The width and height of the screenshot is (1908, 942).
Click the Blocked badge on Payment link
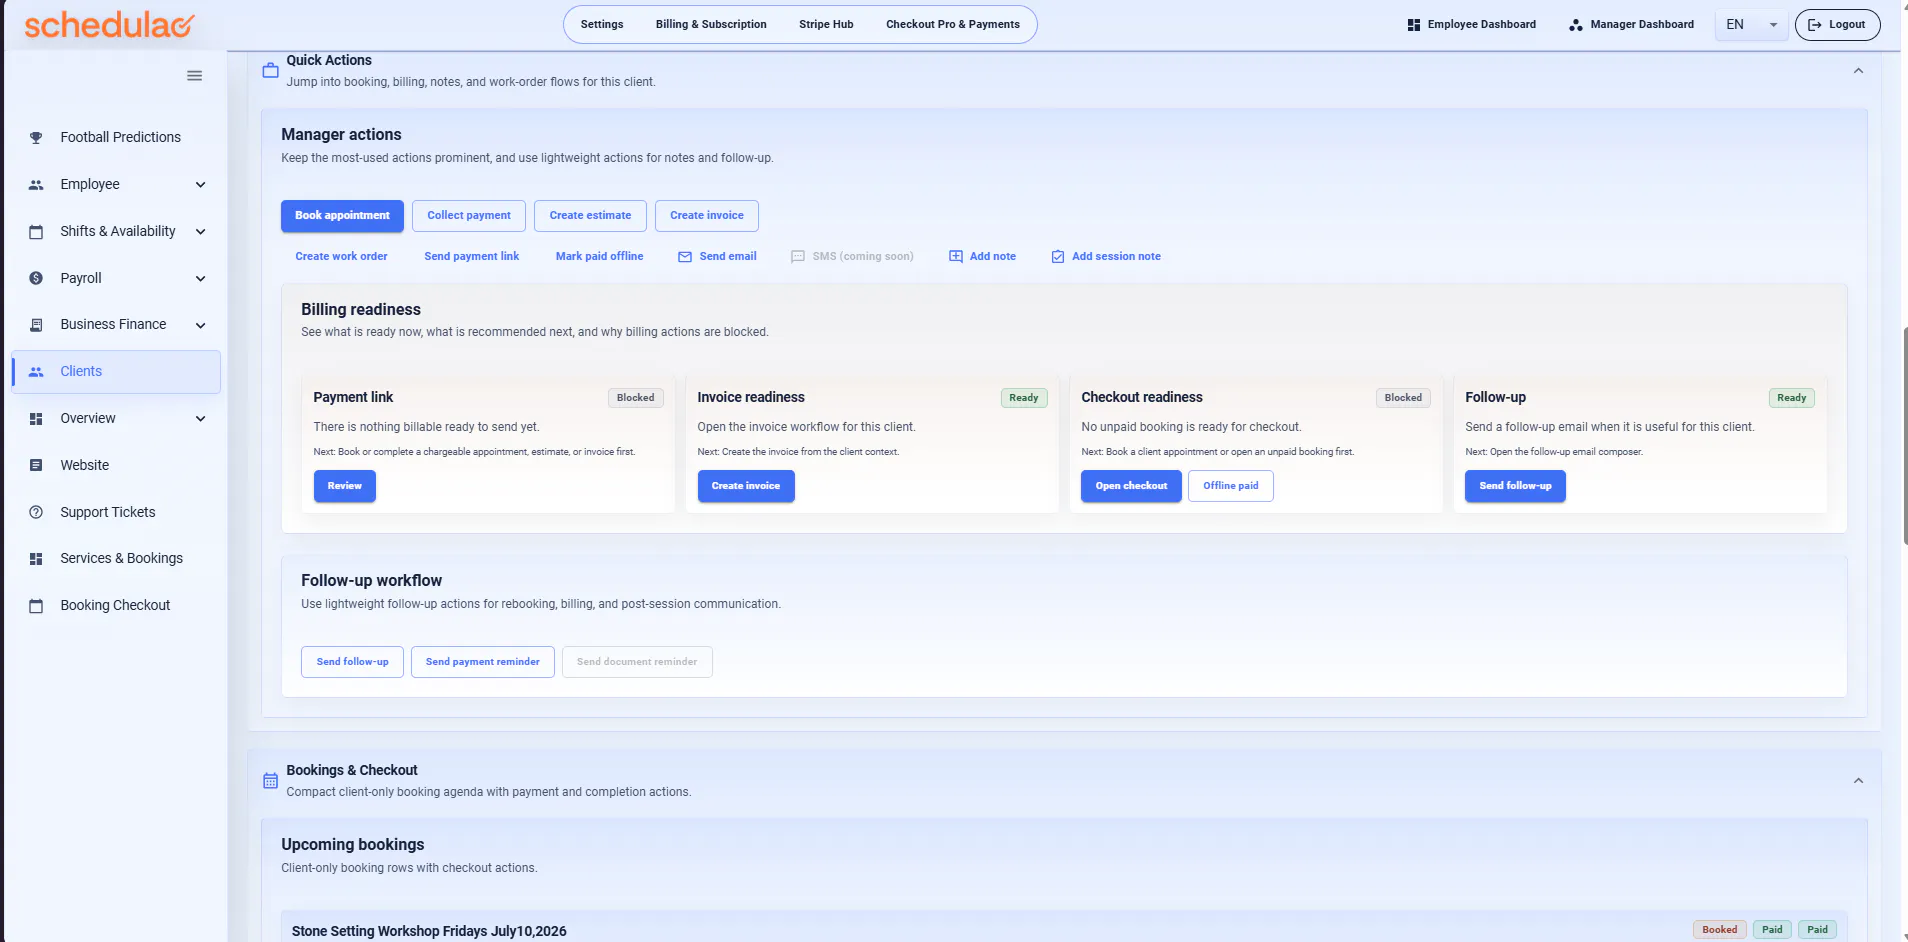coord(635,398)
